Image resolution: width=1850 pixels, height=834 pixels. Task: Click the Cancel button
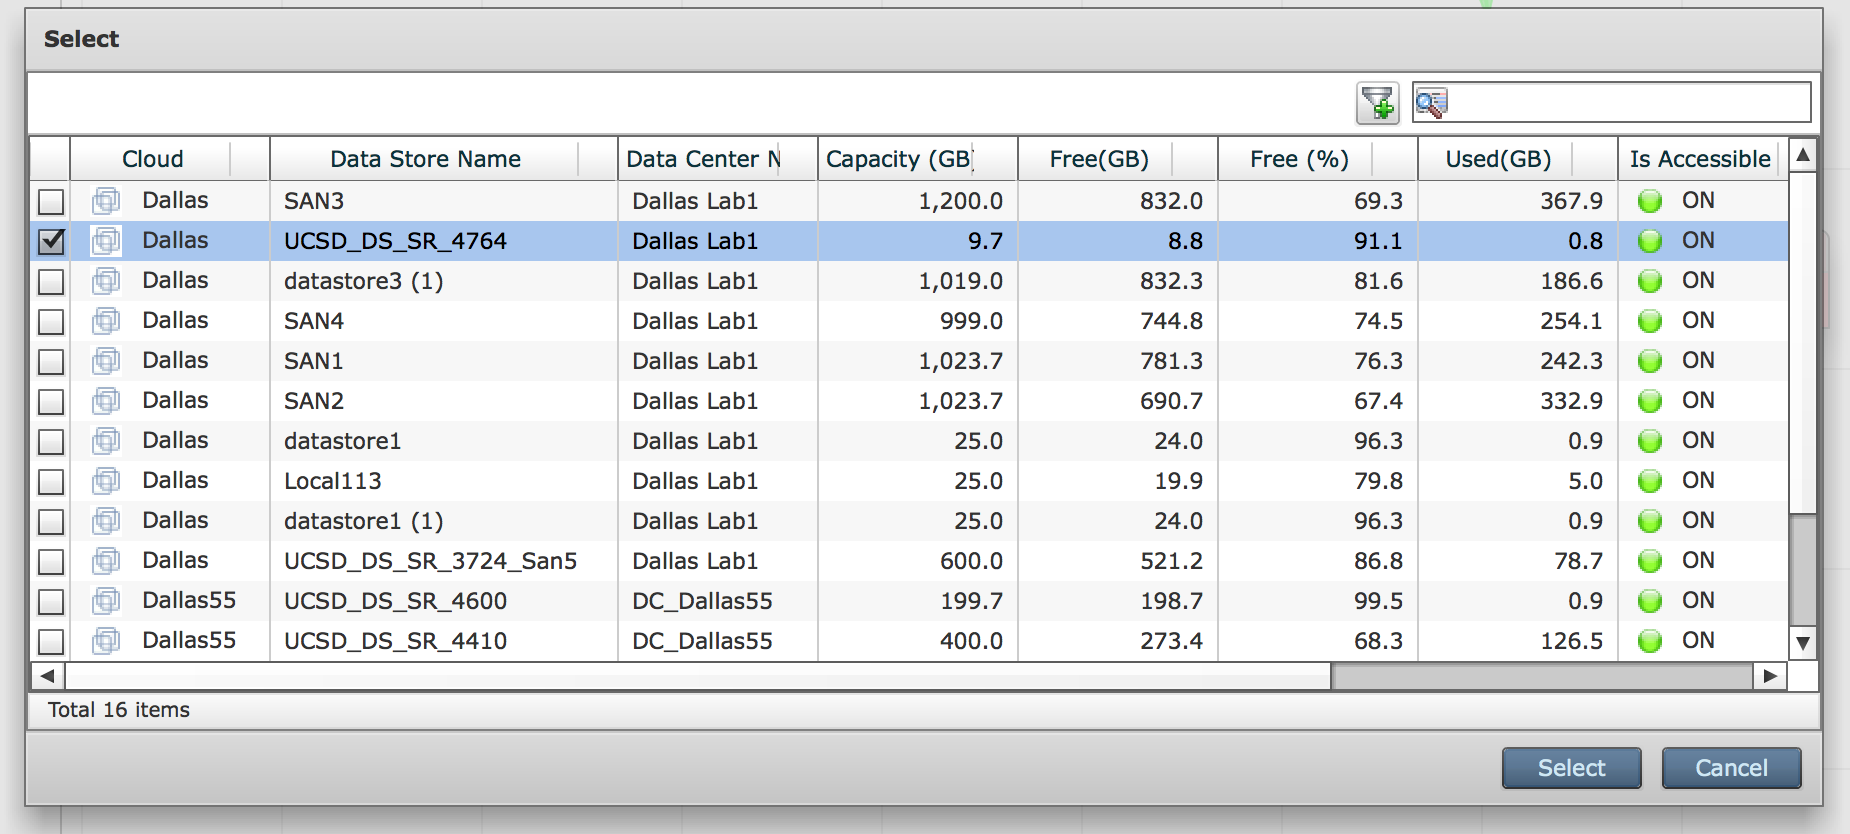point(1731,768)
